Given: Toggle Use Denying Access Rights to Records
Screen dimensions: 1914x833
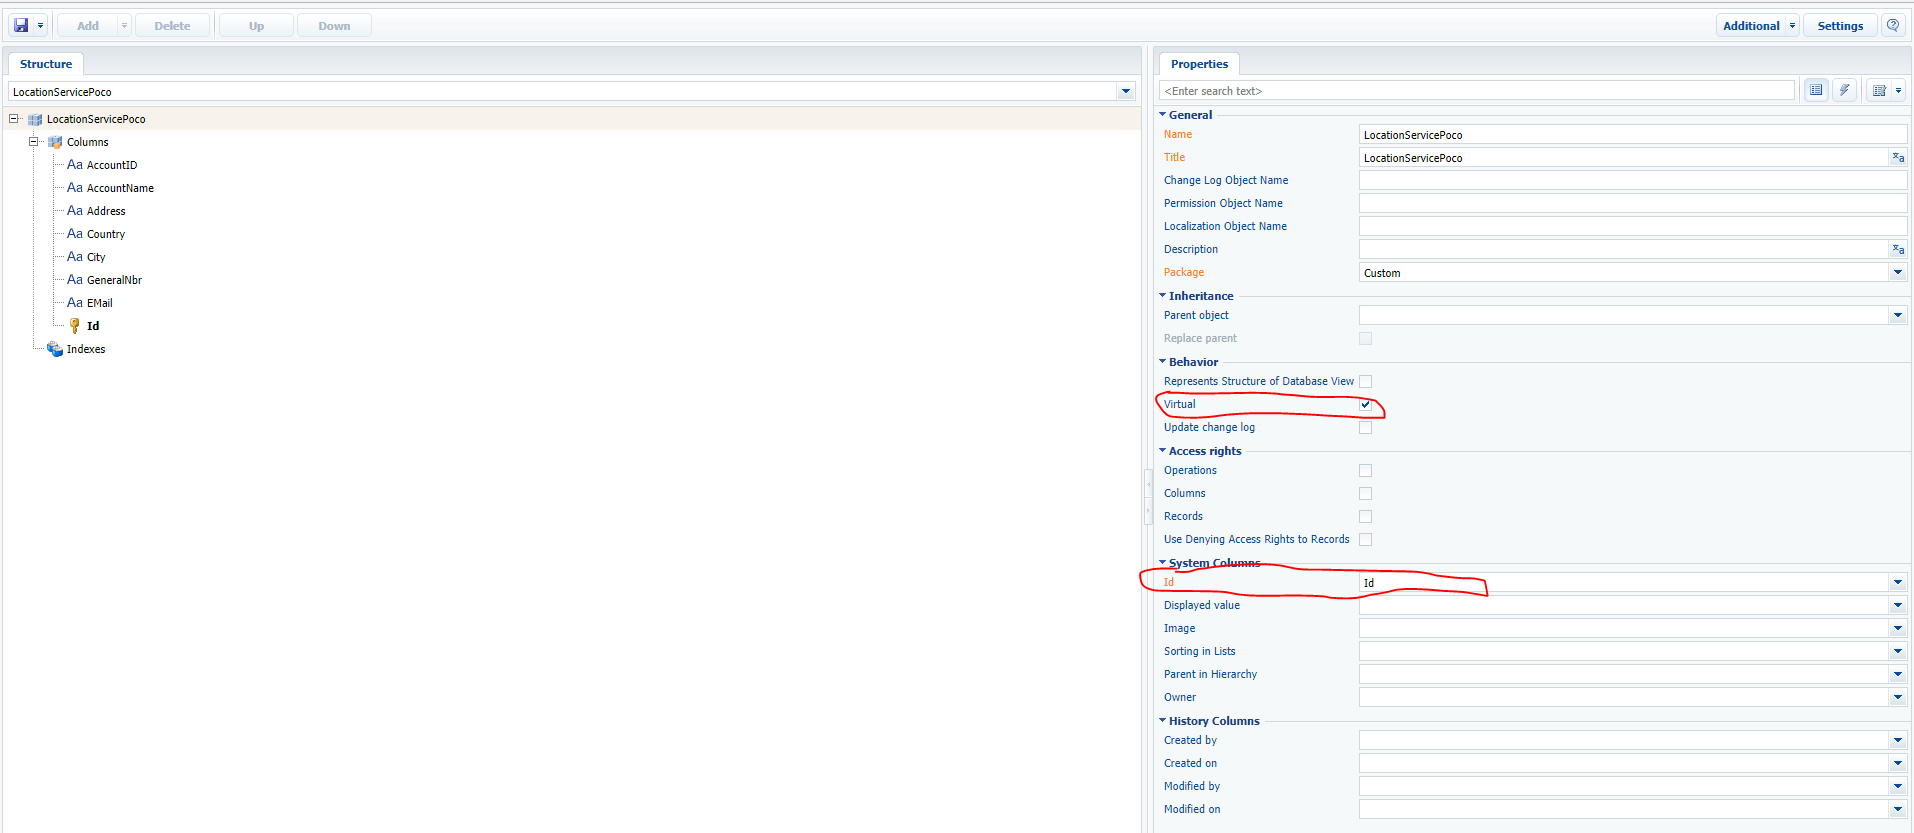Looking at the screenshot, I should [x=1365, y=540].
